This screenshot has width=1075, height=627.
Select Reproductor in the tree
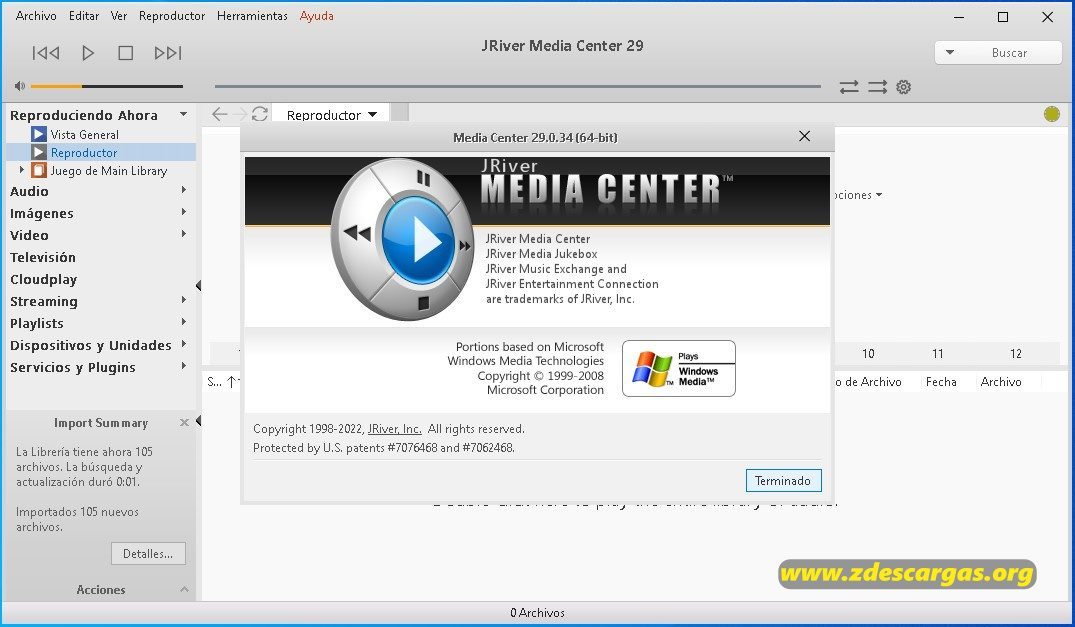point(84,153)
